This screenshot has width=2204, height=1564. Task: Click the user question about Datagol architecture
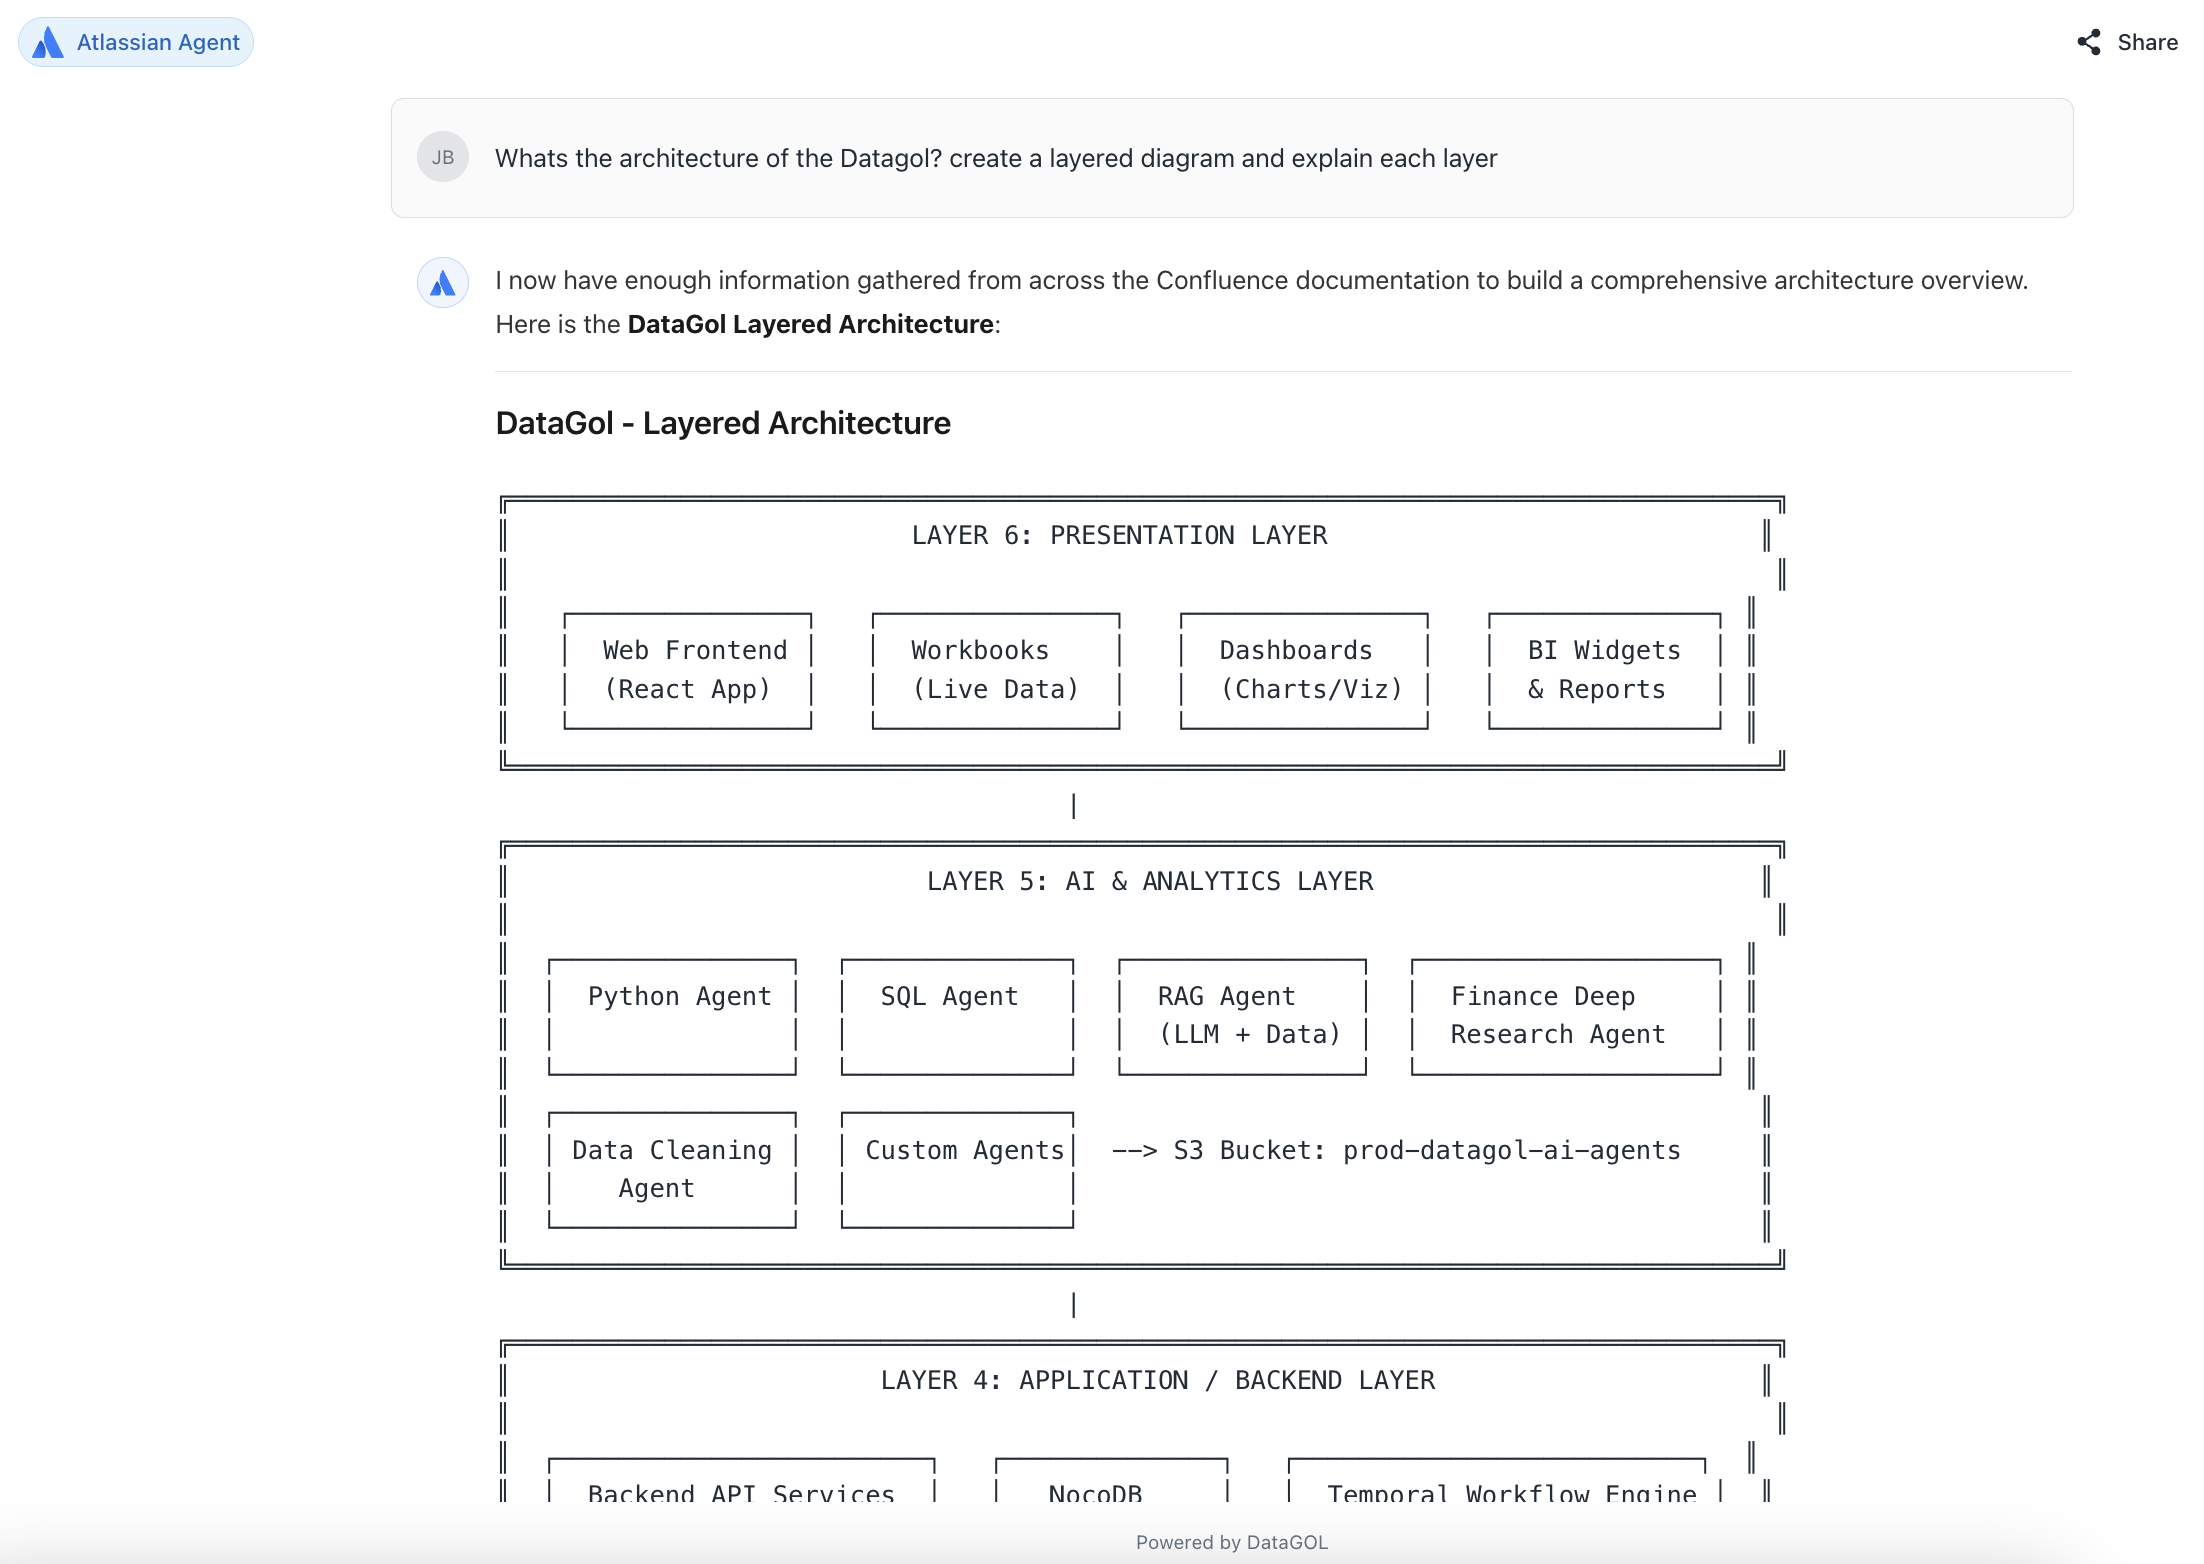(995, 158)
